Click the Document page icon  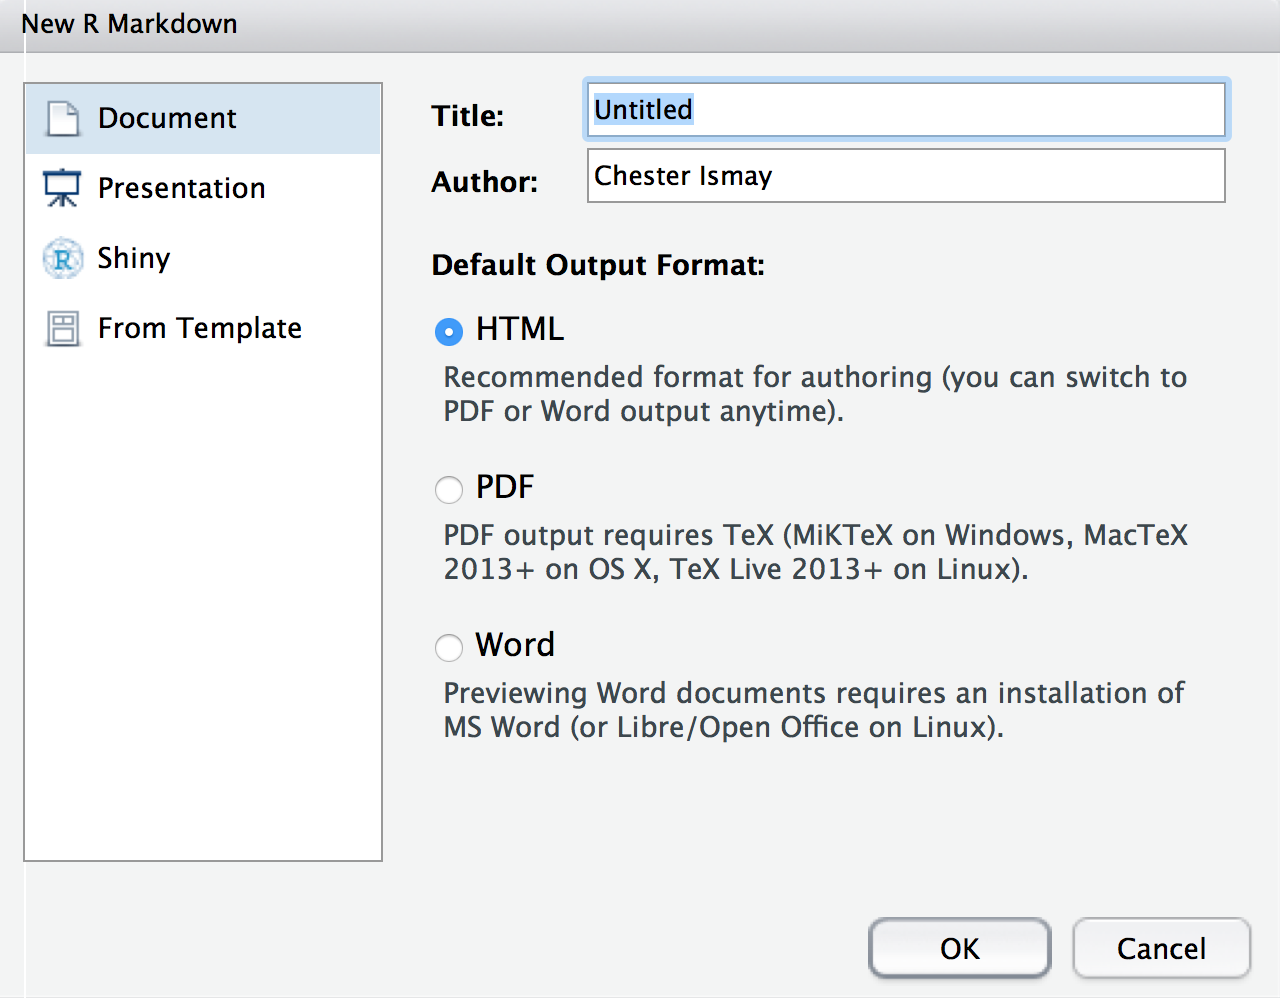pyautogui.click(x=63, y=118)
